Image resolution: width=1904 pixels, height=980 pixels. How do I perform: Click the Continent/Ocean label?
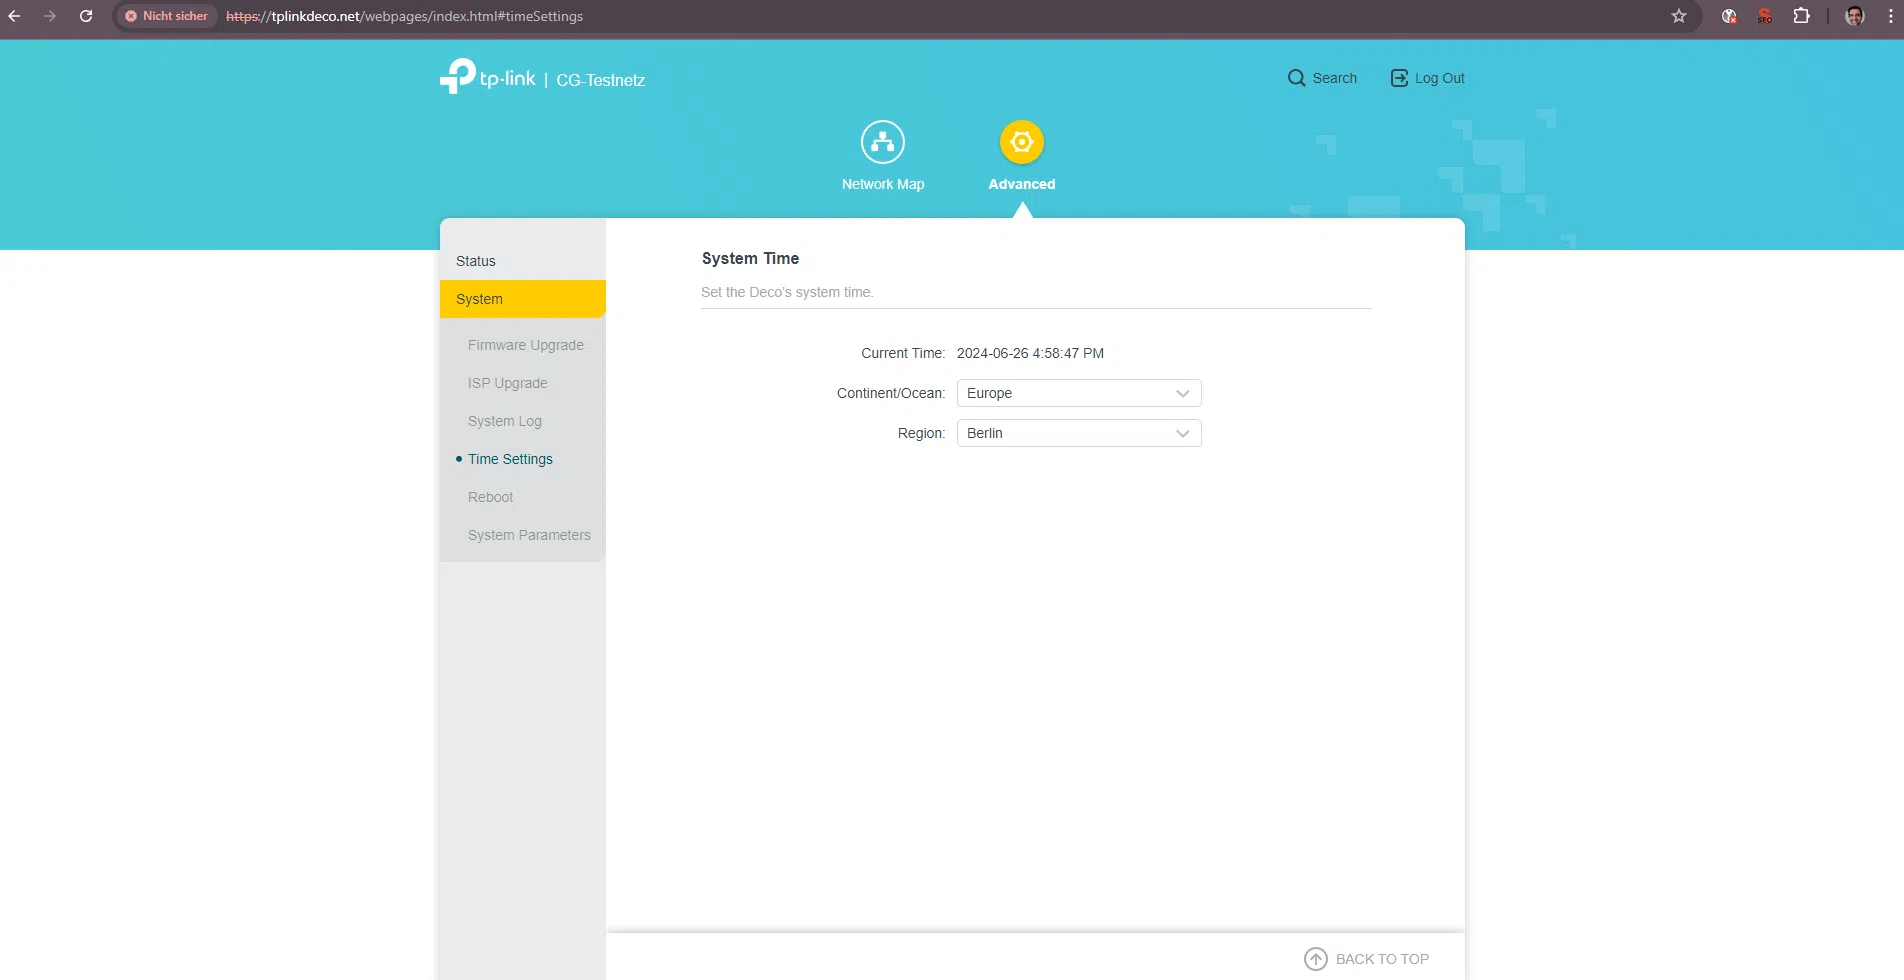click(x=890, y=393)
